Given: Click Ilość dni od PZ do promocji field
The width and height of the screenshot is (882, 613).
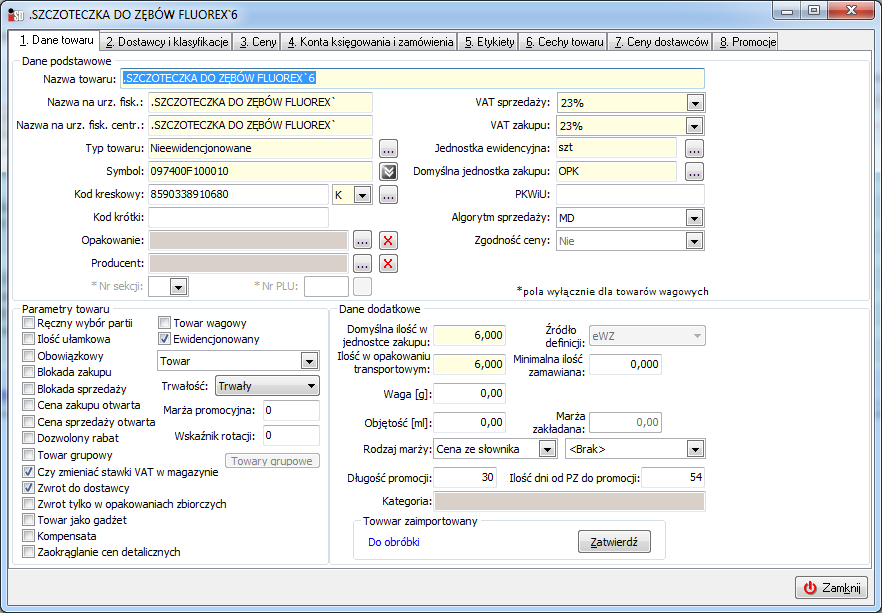Looking at the screenshot, I should pos(673,477).
